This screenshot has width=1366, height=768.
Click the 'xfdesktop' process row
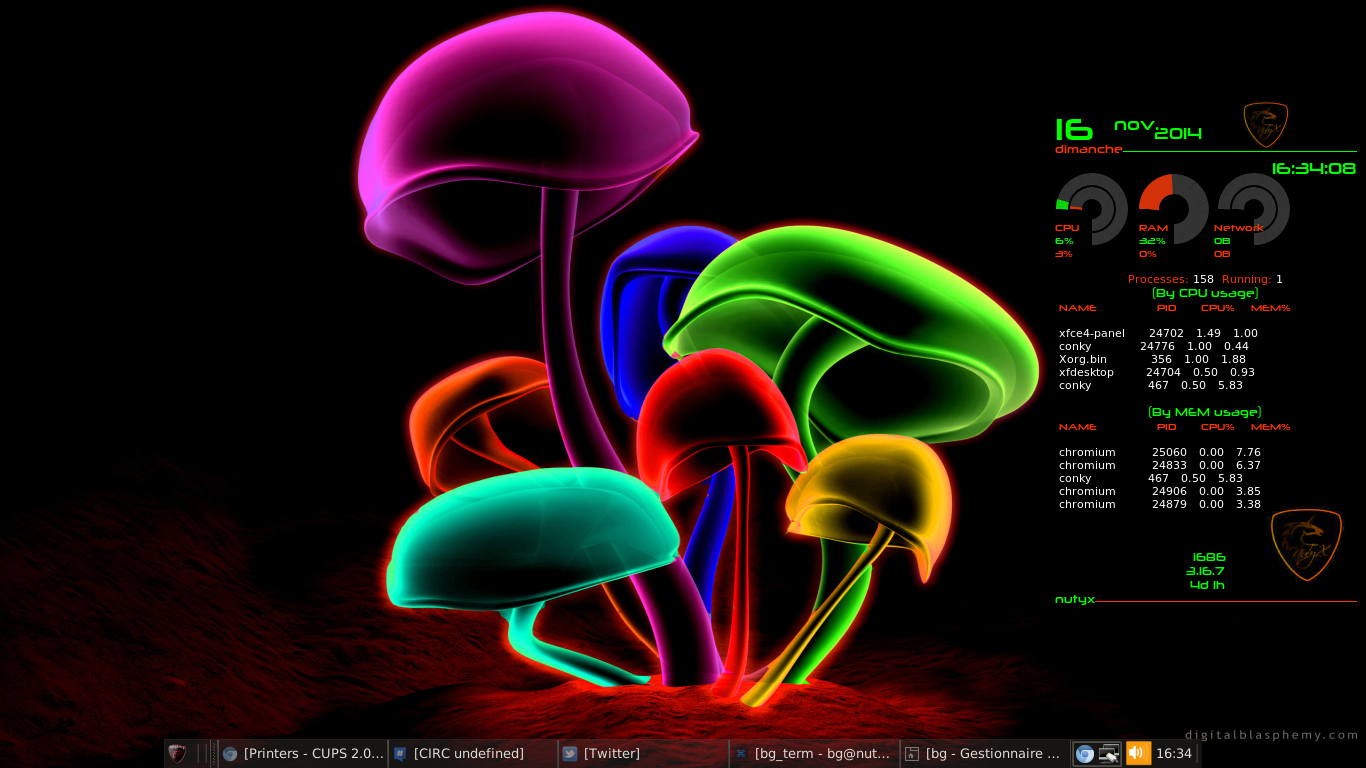[x=1157, y=372]
